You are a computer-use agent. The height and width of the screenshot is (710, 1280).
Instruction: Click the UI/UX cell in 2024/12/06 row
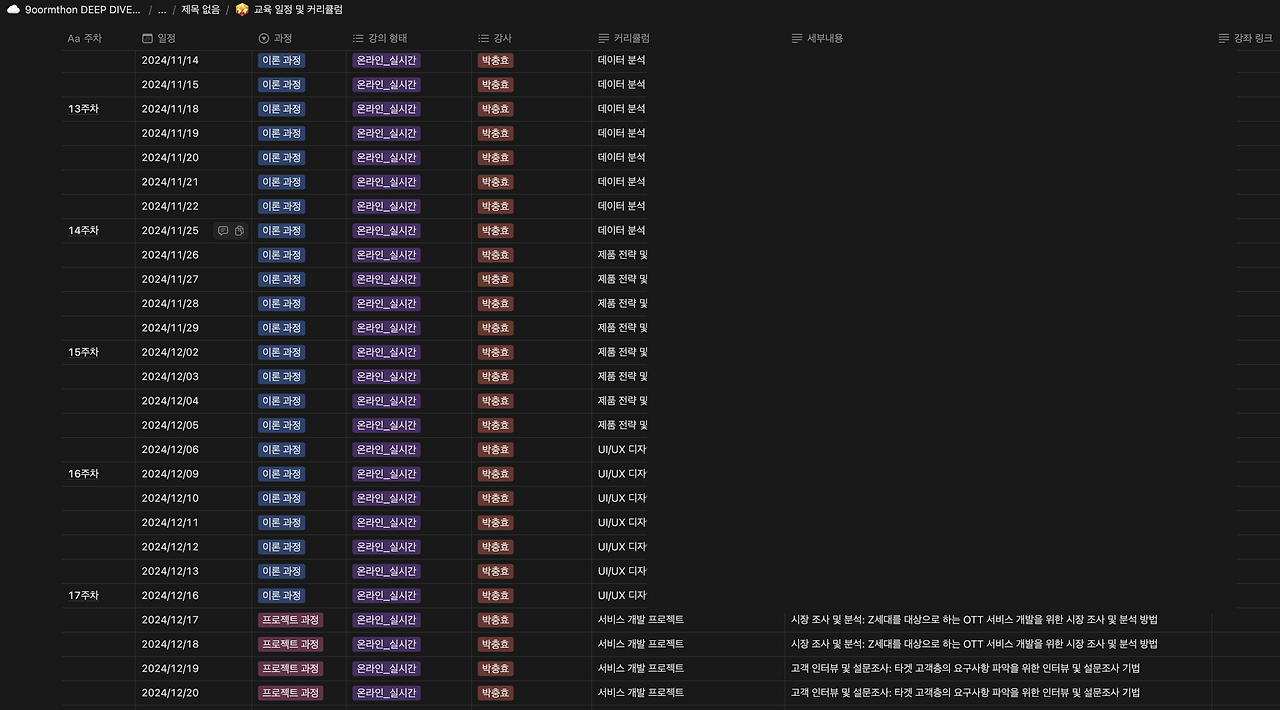[622, 450]
